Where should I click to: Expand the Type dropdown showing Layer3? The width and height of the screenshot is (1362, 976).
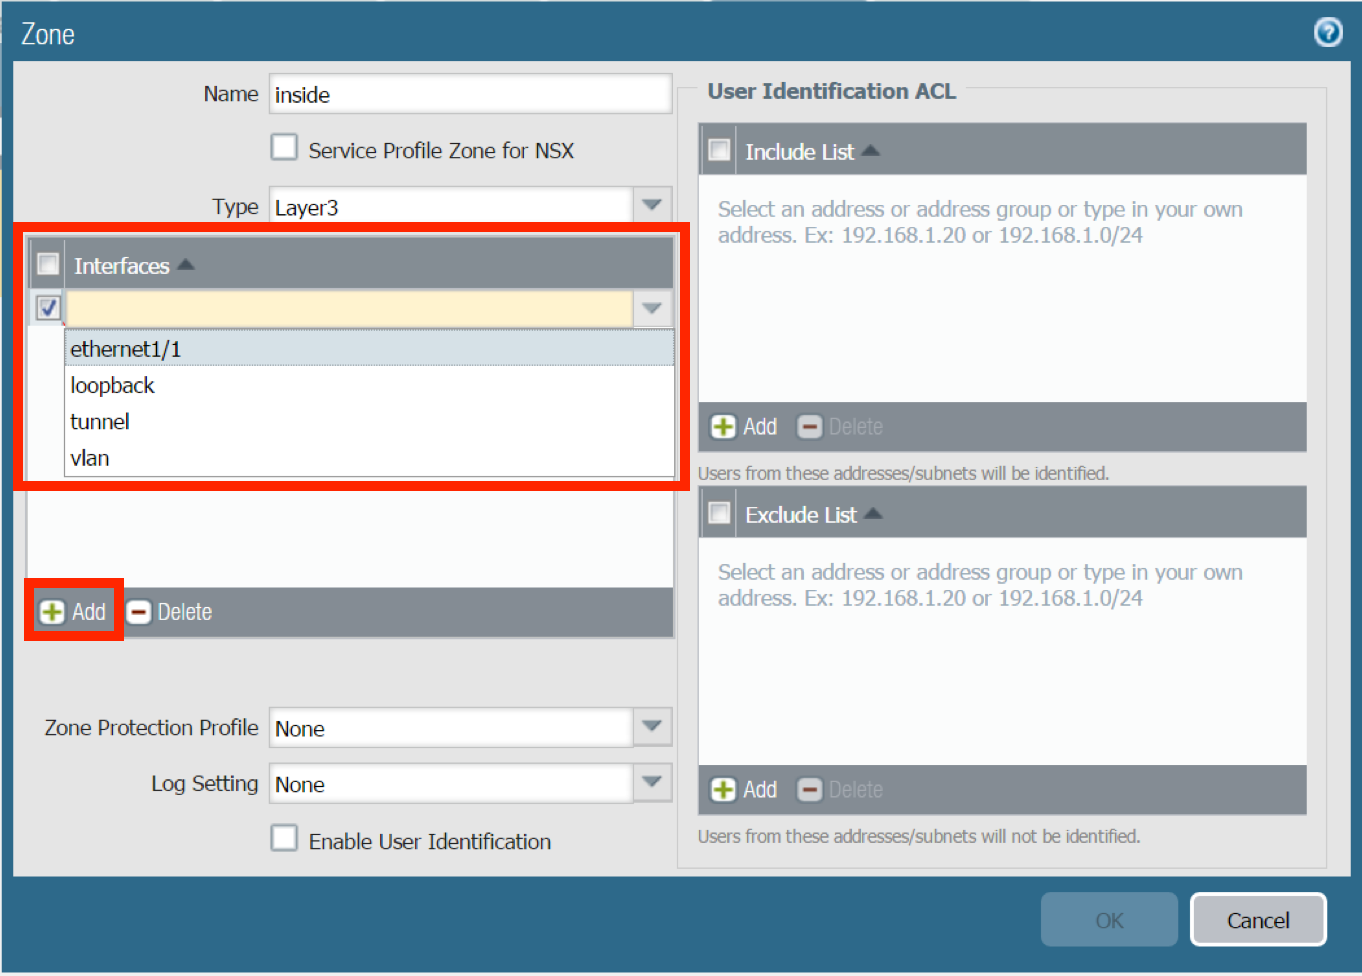(652, 206)
